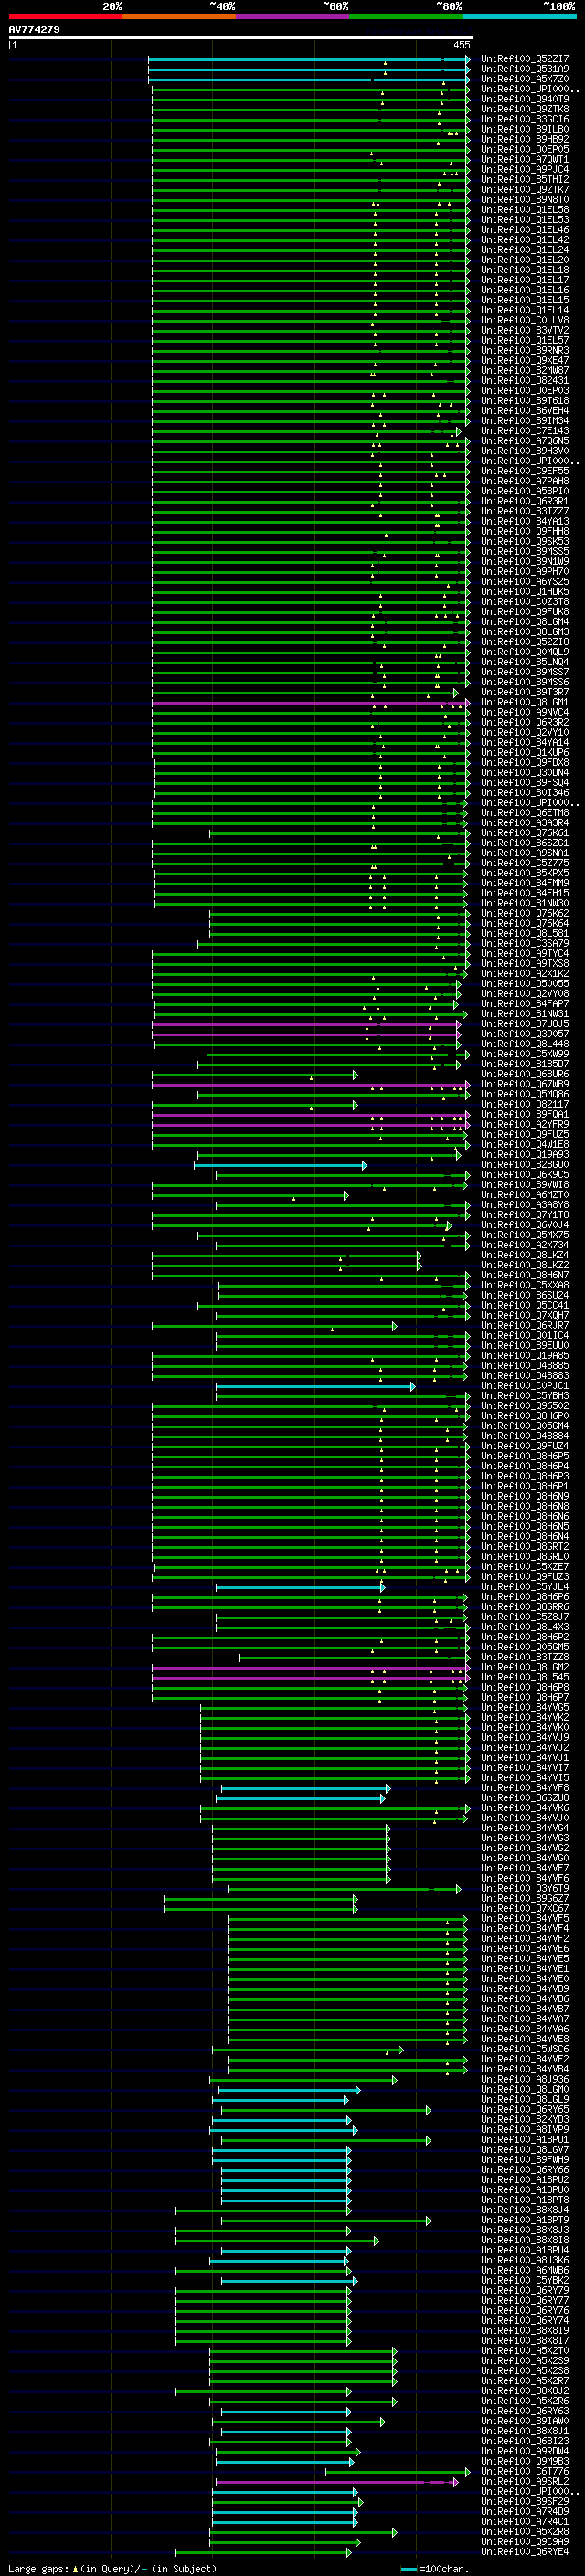Select hit UniRef100_A8J3K6
585x2576 pixels.
coord(525,2261)
